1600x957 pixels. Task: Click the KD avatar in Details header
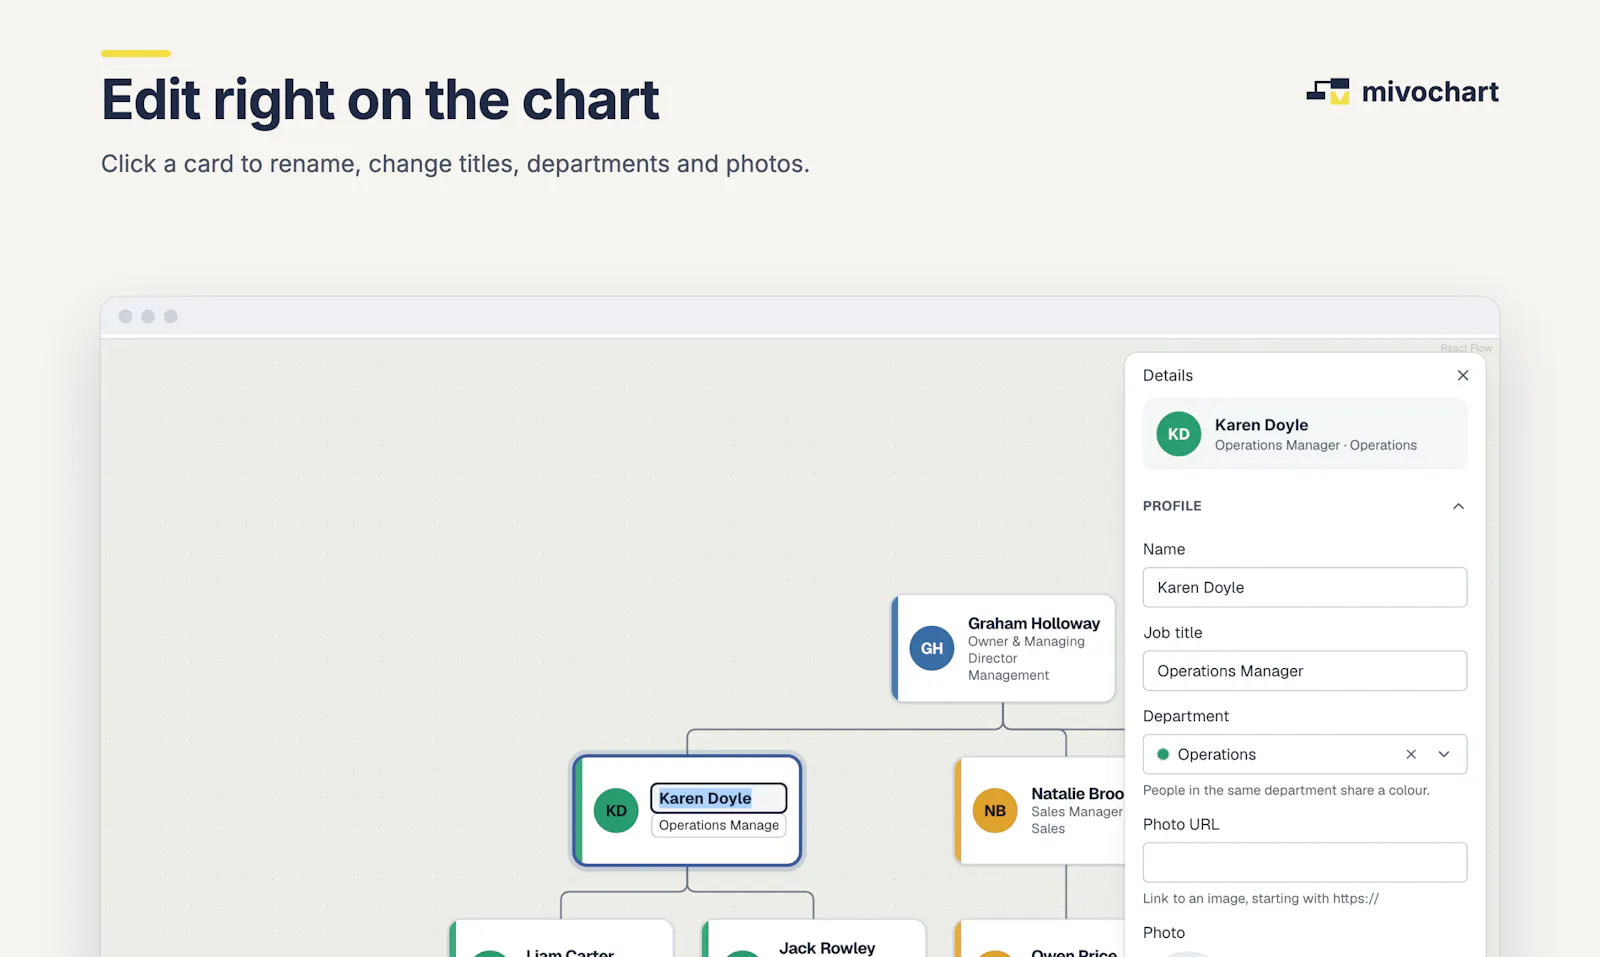pyautogui.click(x=1179, y=434)
